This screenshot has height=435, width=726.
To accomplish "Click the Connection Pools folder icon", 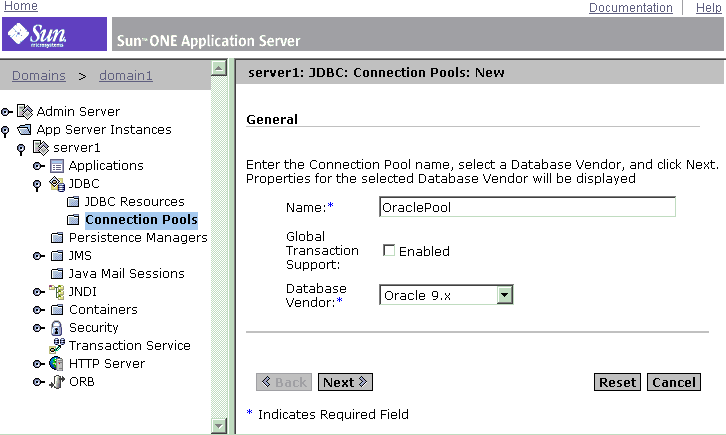I will pyautogui.click(x=73, y=220).
